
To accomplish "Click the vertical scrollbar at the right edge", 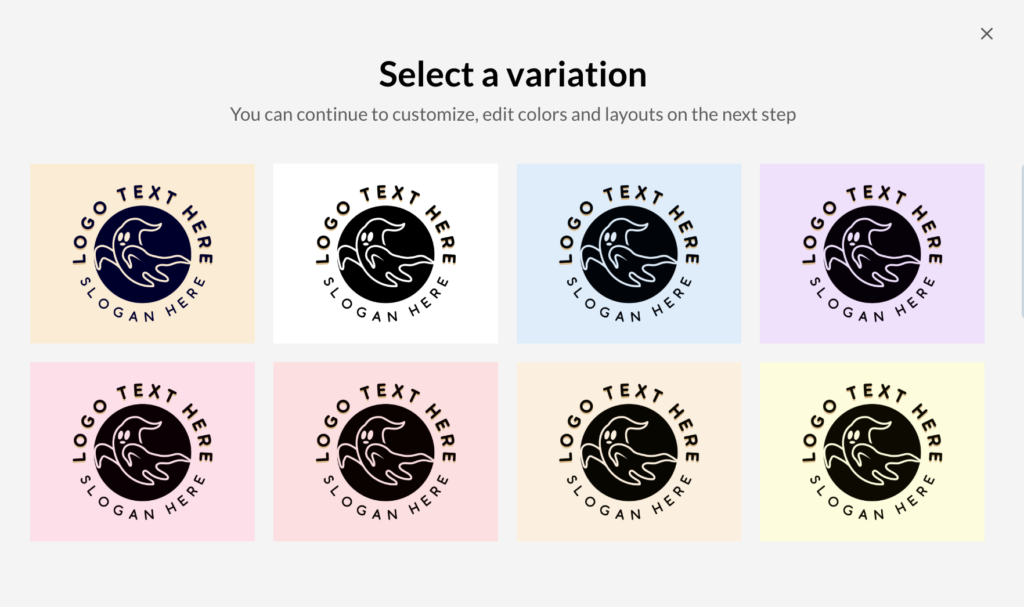I will (1021, 240).
